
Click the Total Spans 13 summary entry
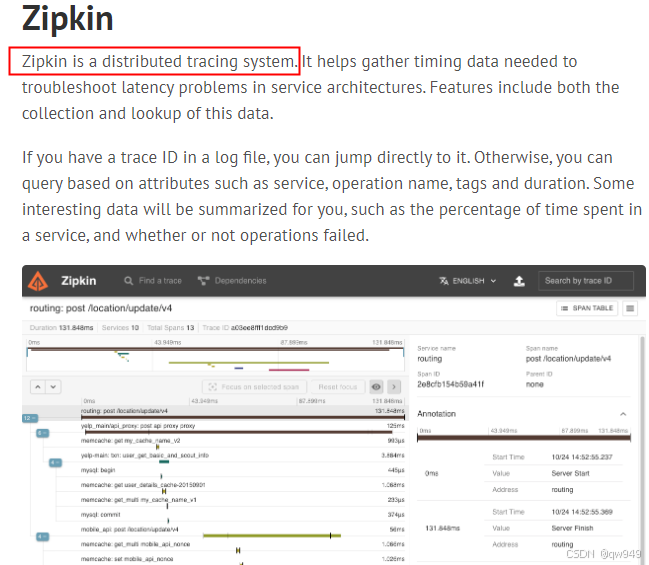[x=171, y=328]
